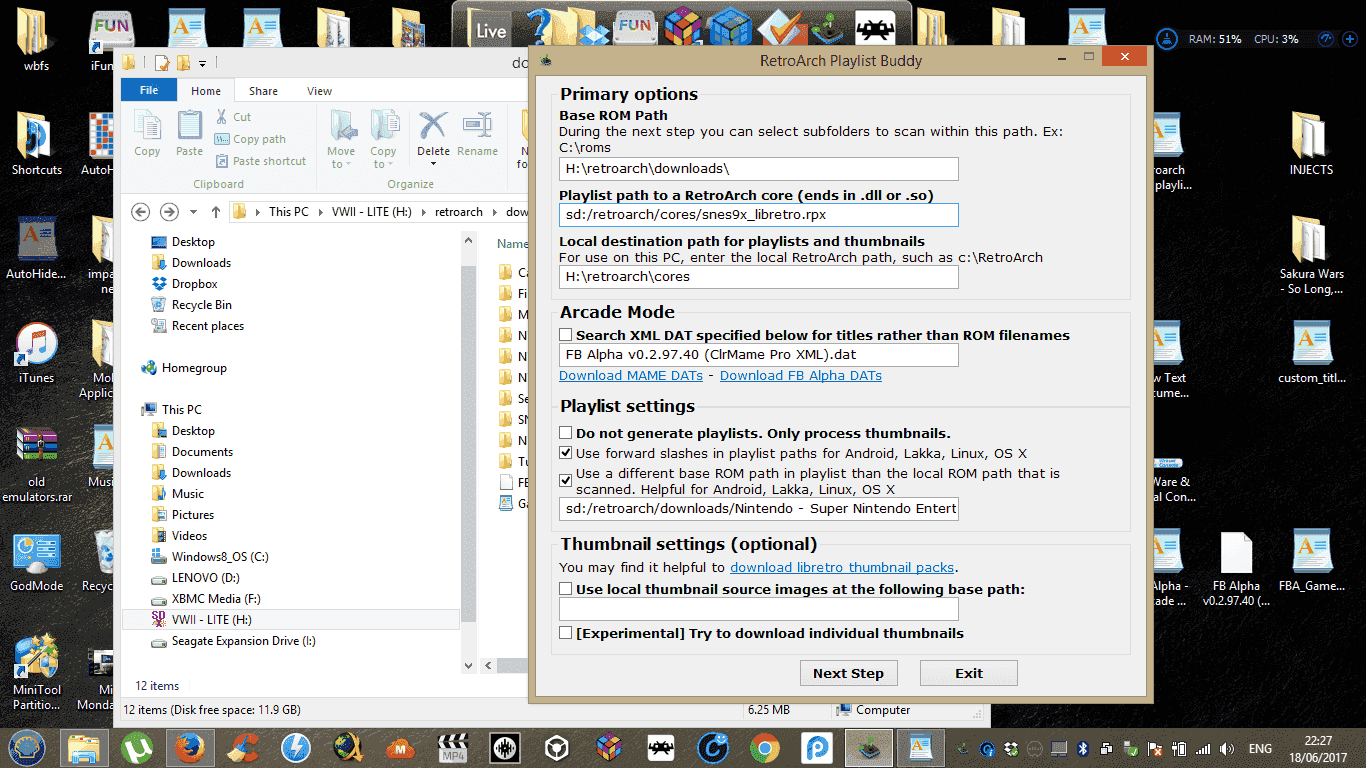The image size is (1366, 768).
Task: Open download libretro thumbnail packs link
Action: 842,568
